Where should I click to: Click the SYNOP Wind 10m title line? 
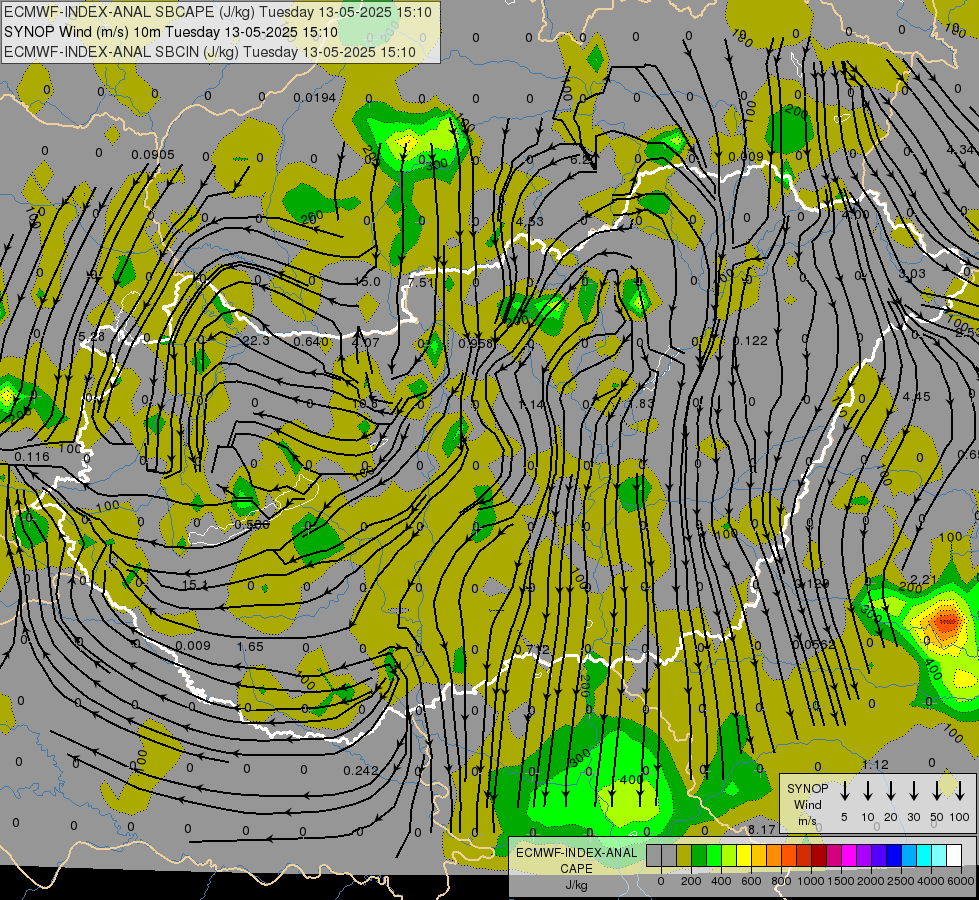pyautogui.click(x=170, y=32)
